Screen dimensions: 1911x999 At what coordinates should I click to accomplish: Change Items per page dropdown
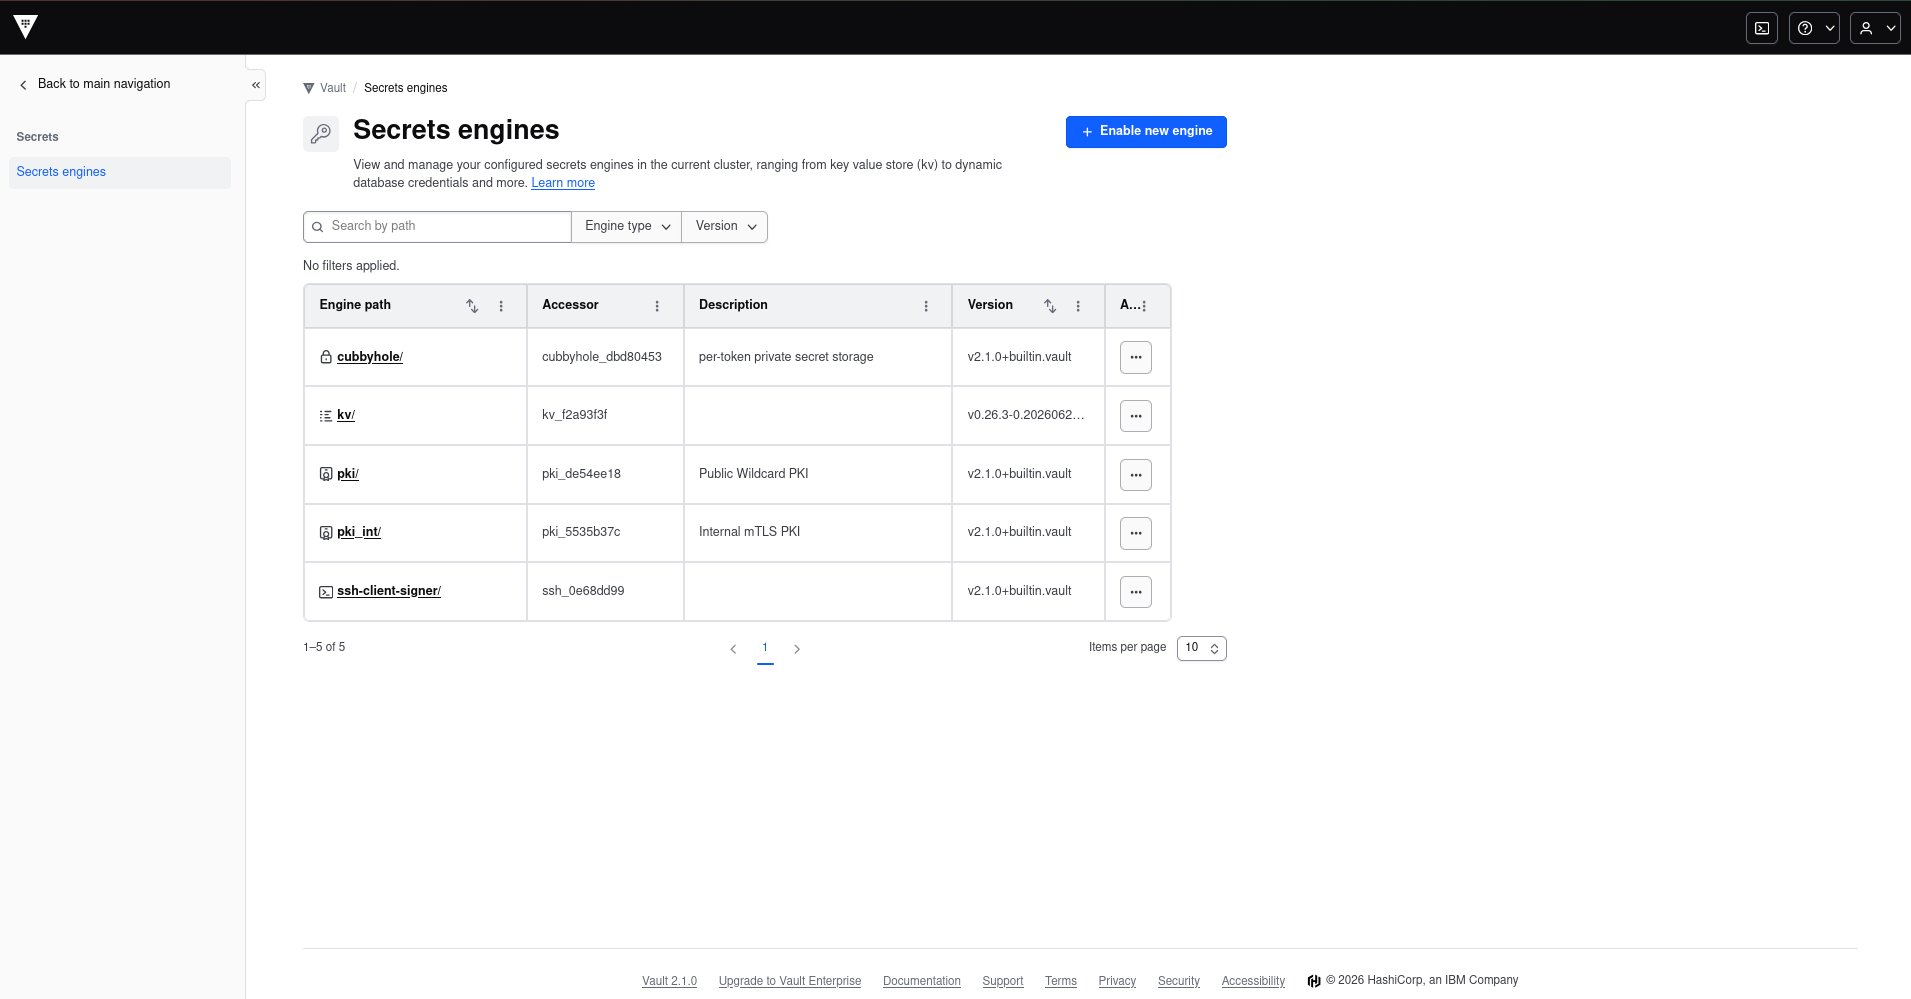[x=1202, y=648]
